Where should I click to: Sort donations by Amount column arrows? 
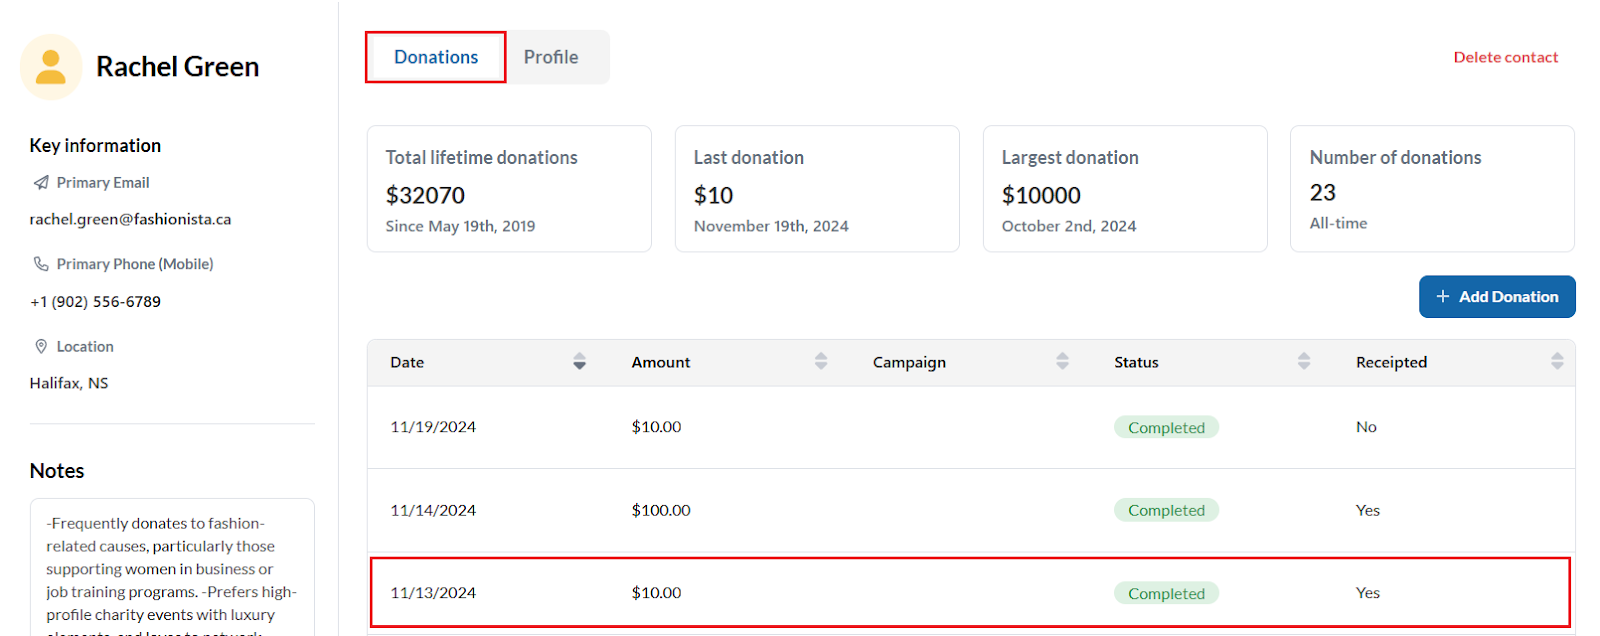pos(821,362)
